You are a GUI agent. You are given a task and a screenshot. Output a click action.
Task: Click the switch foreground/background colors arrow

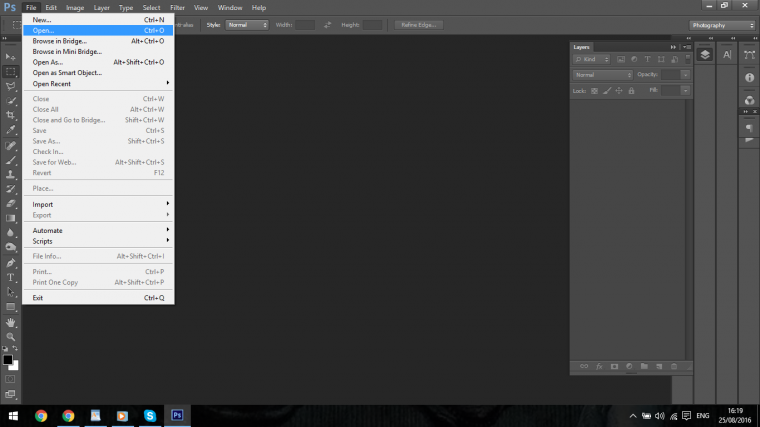pyautogui.click(x=15, y=348)
